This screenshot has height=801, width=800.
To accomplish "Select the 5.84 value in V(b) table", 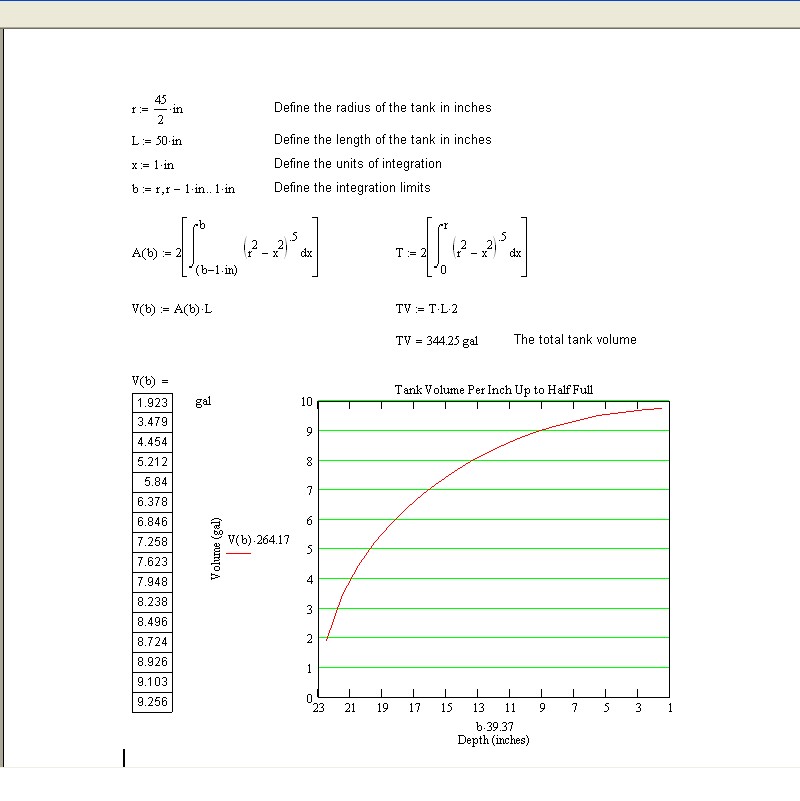I will pos(152,482).
